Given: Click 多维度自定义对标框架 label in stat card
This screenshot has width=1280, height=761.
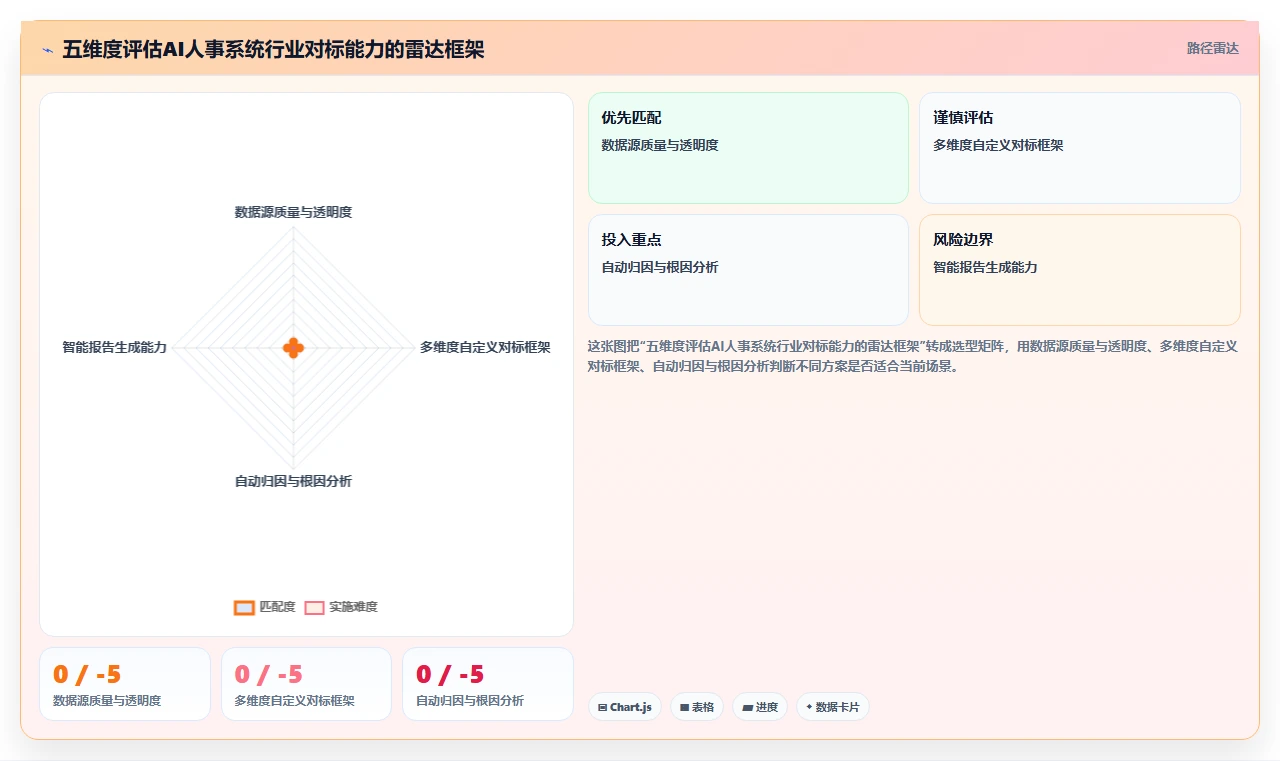Looking at the screenshot, I should pos(295,701).
